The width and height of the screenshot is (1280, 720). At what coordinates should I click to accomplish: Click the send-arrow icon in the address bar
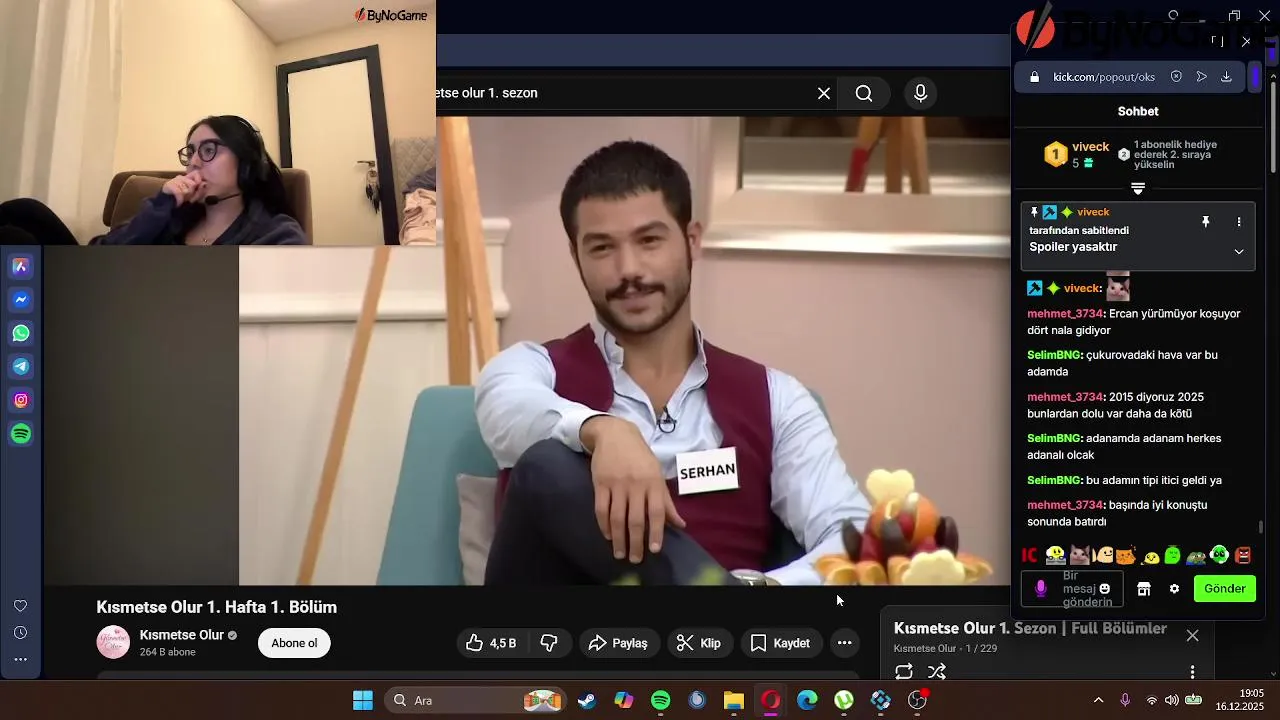[x=1201, y=77]
